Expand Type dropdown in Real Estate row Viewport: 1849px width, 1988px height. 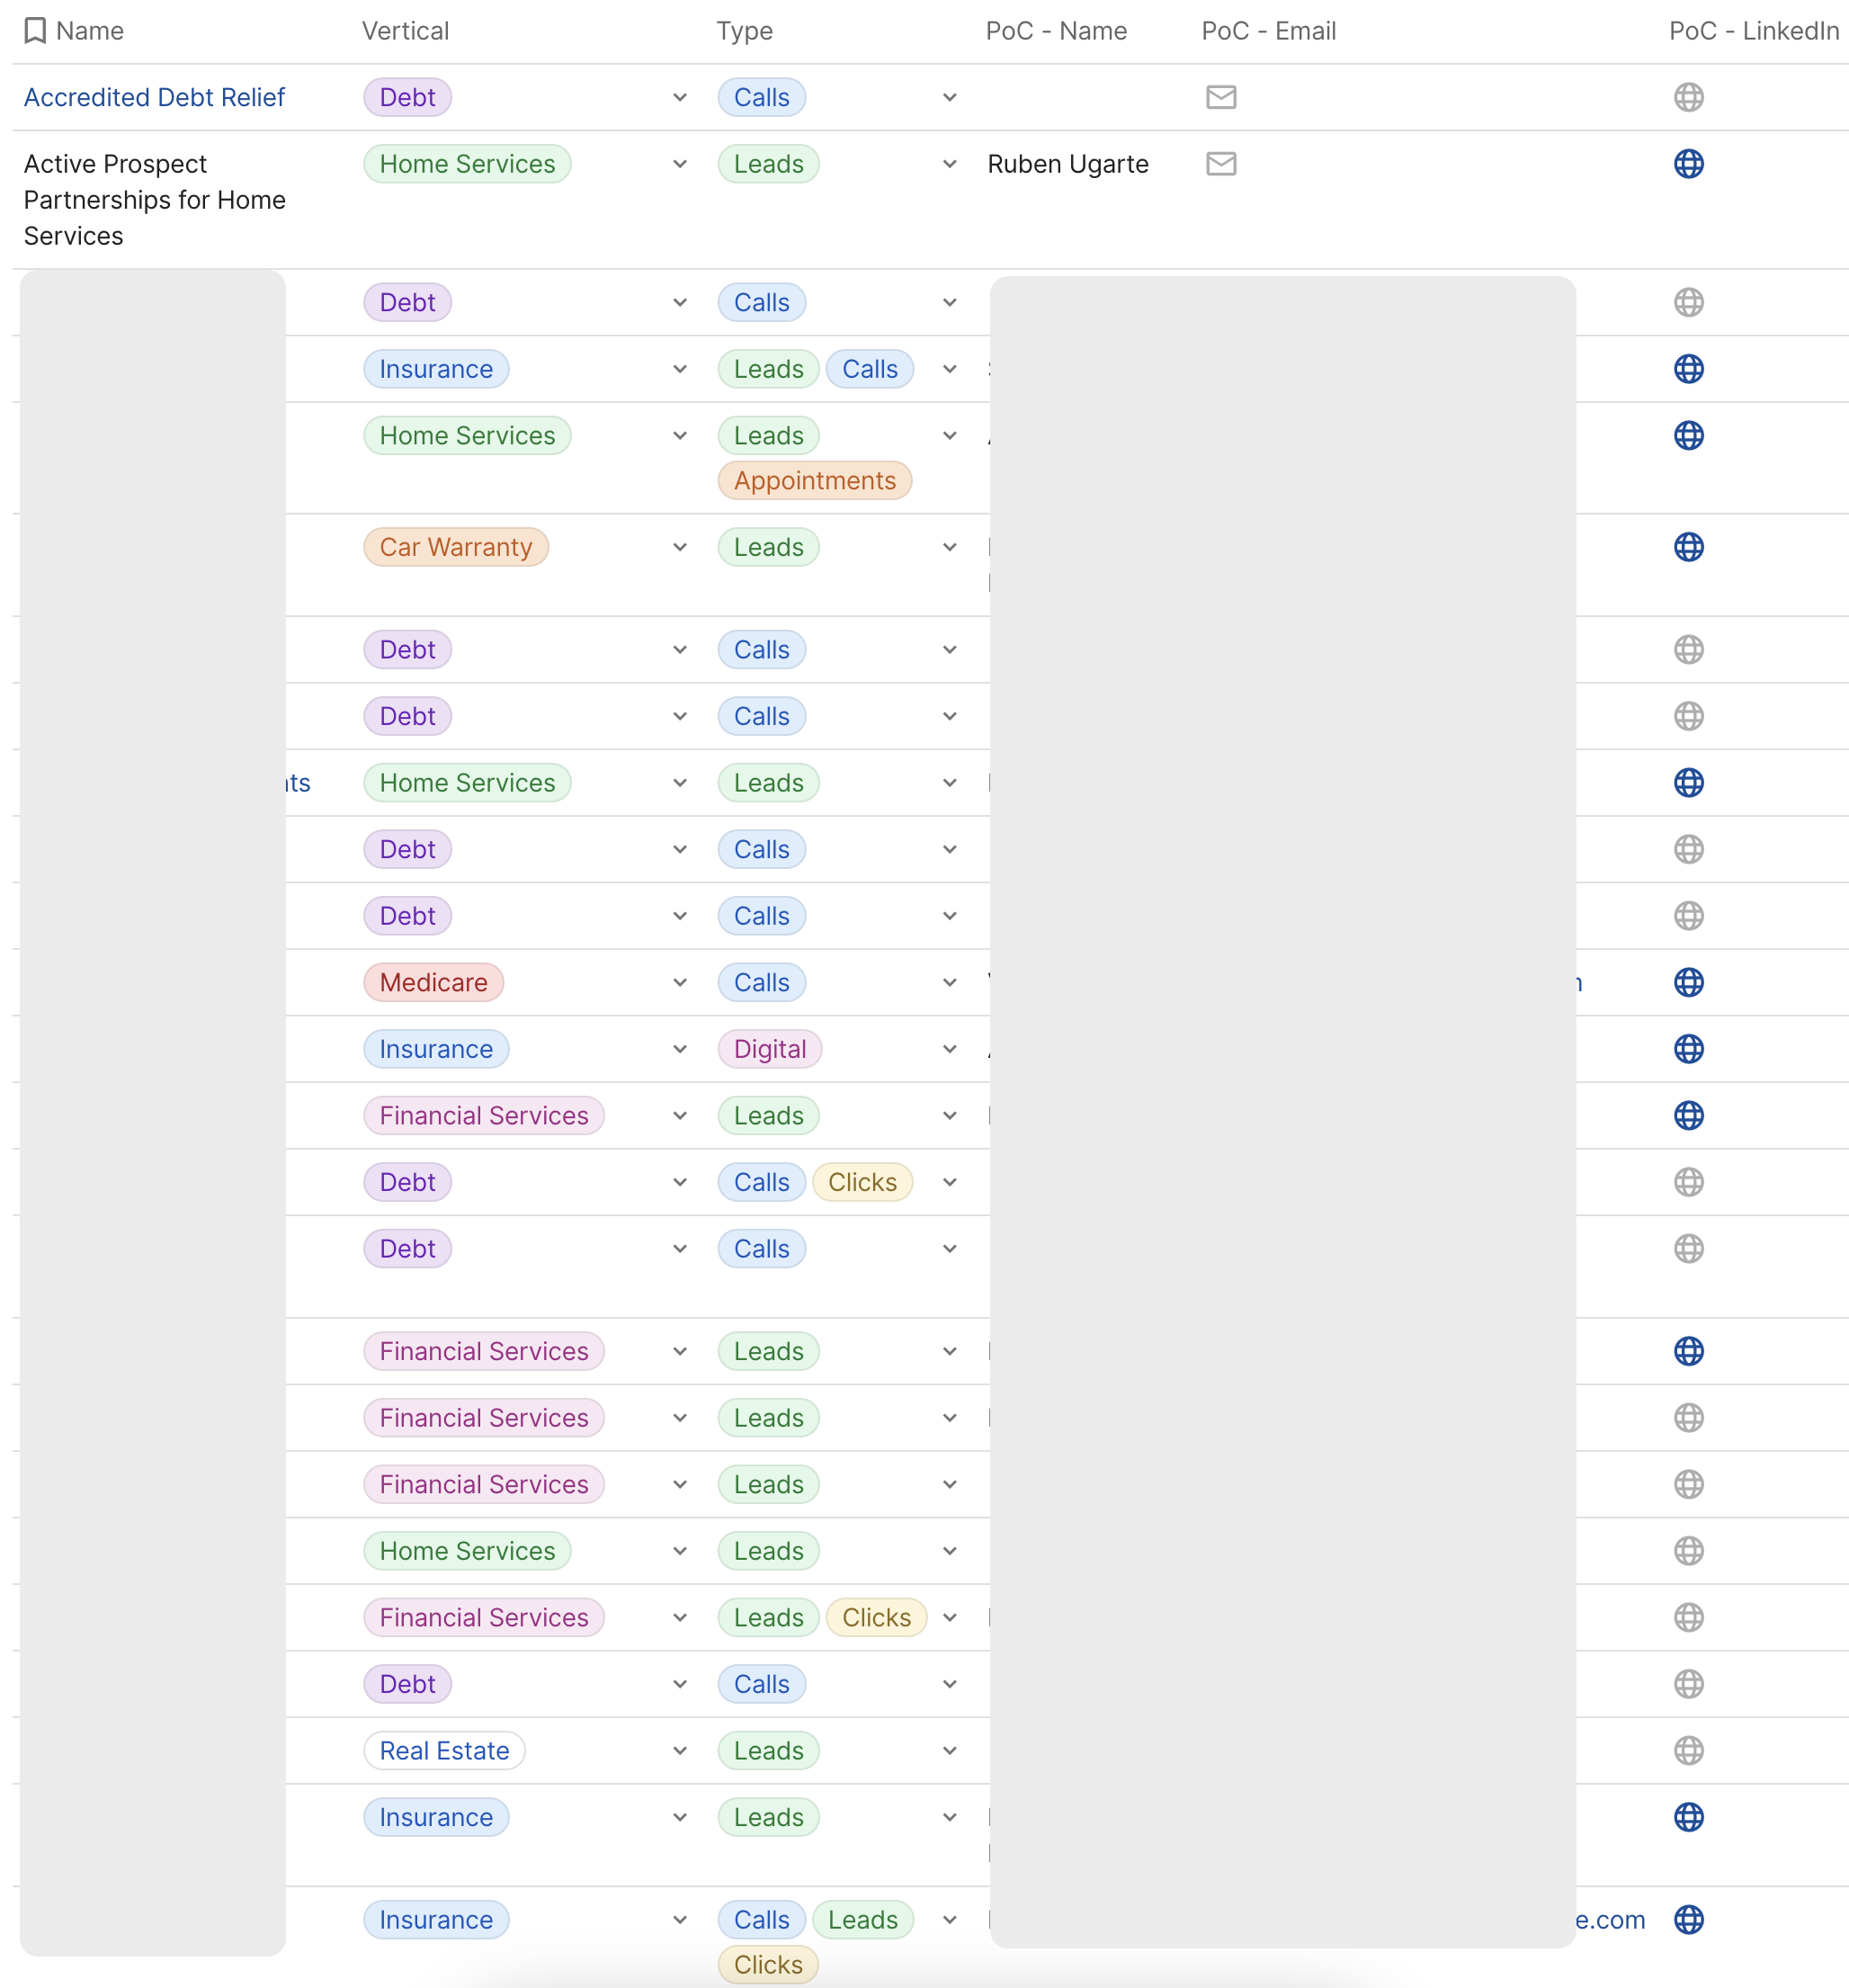[950, 1750]
